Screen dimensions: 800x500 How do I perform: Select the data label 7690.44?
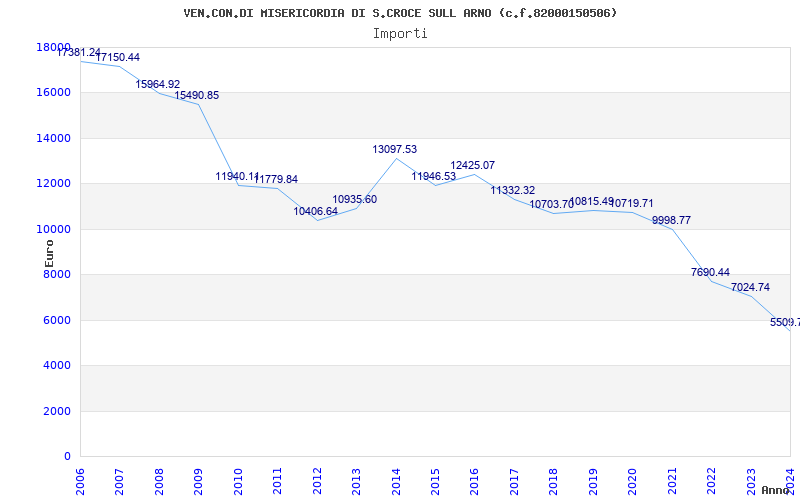coord(710,272)
